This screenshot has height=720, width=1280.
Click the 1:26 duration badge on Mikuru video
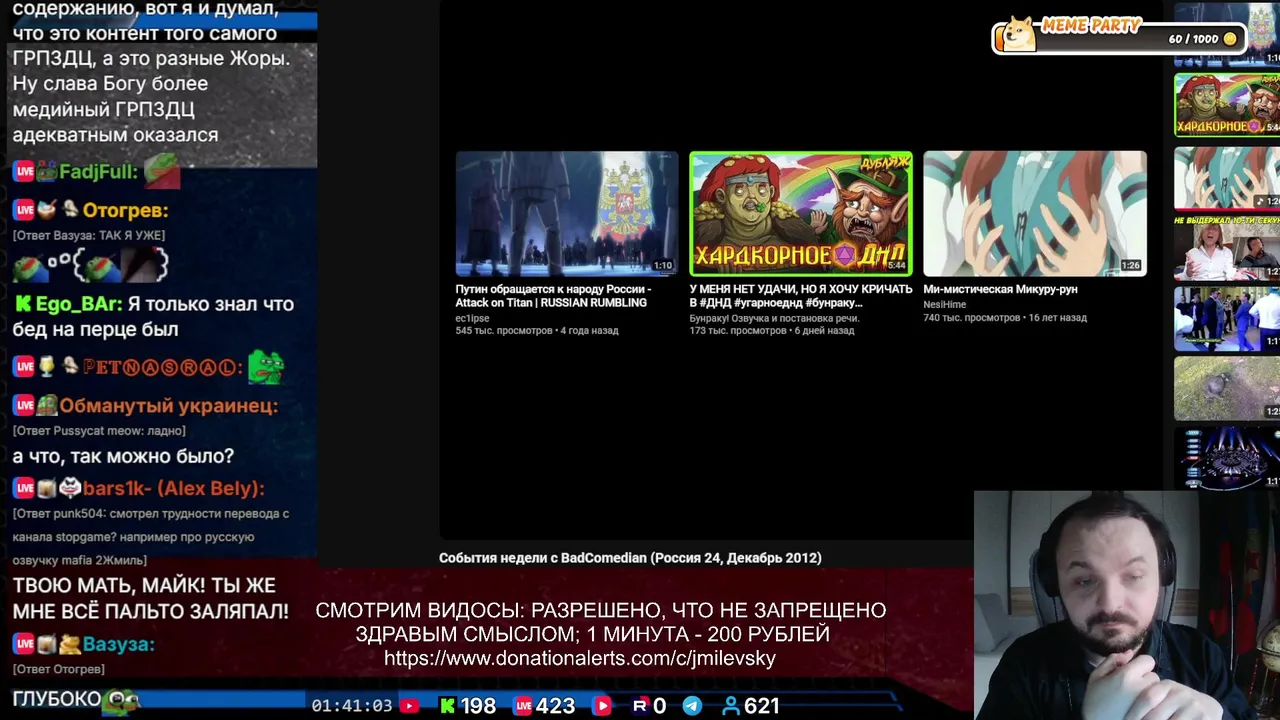1131,266
